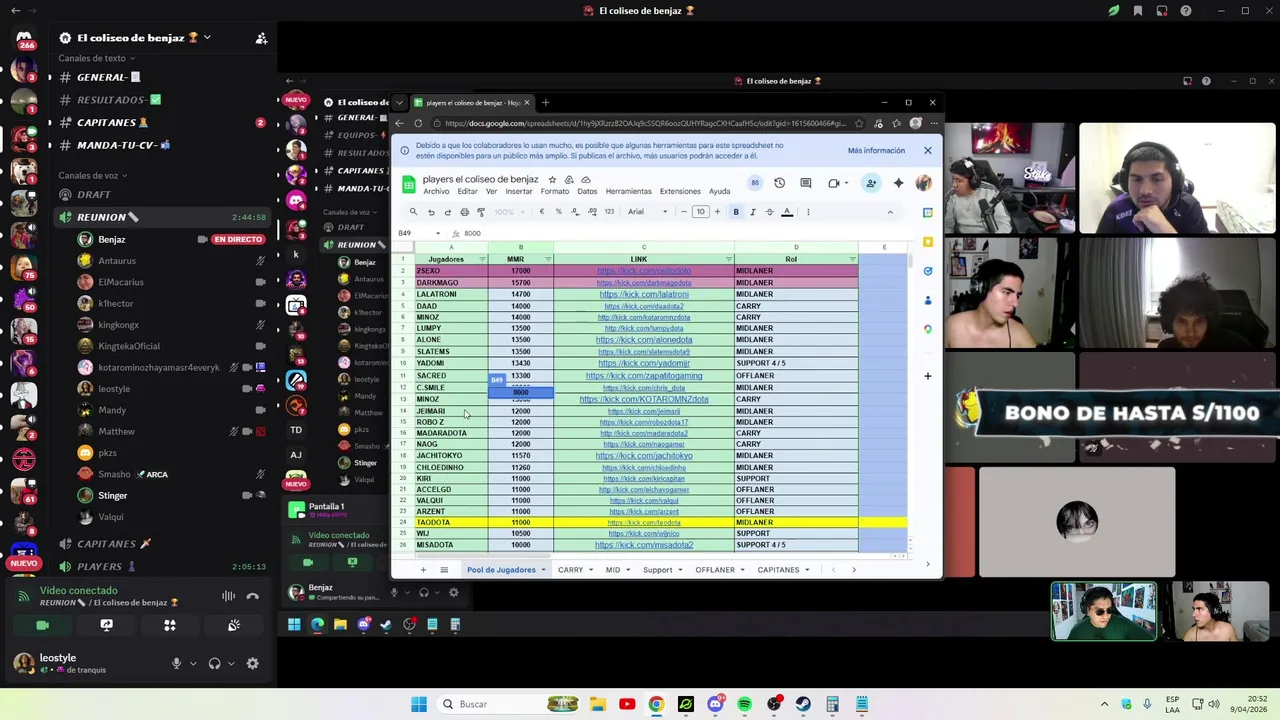The image size is (1280, 720).
Task: Open the text color picker
Action: (787, 212)
